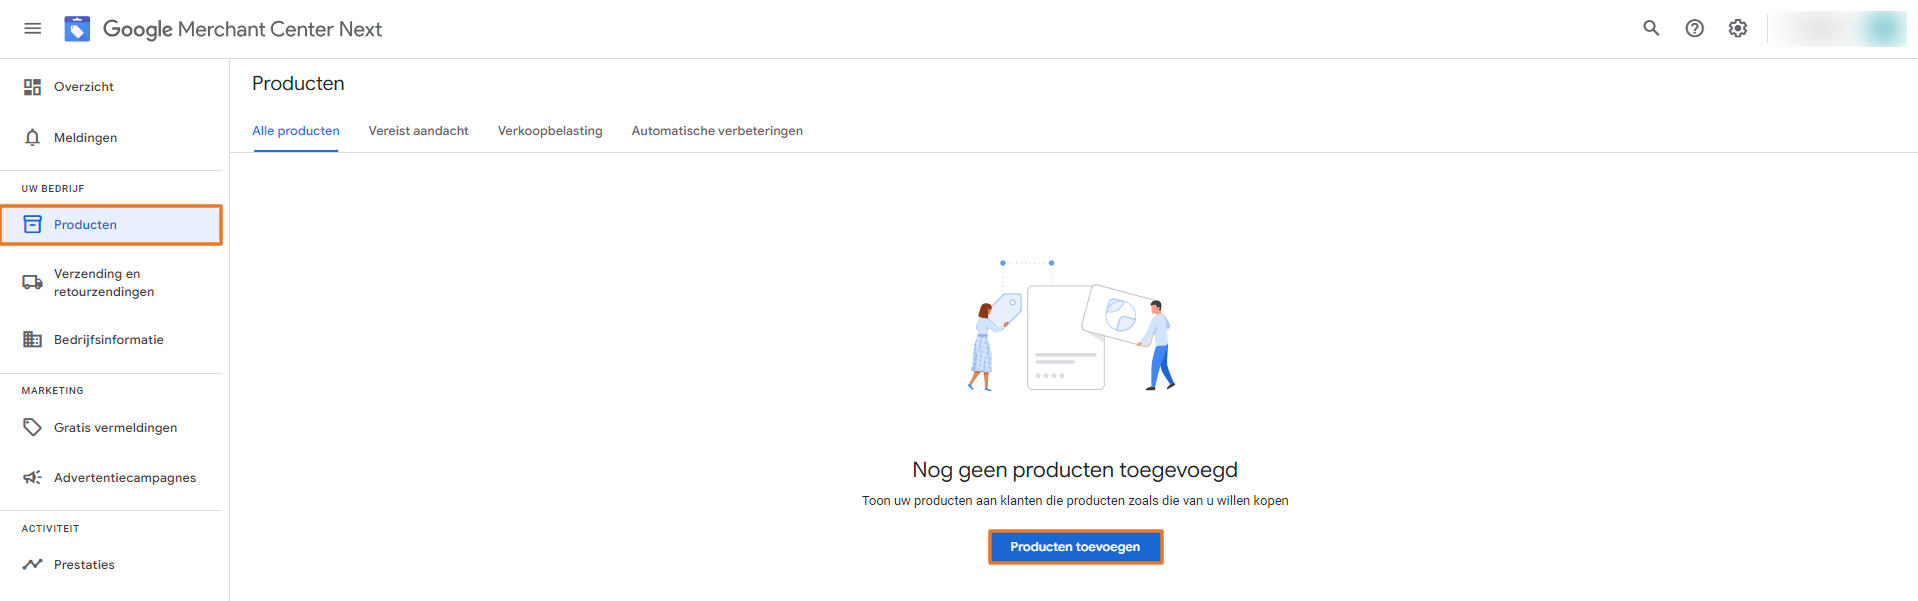Click the Meldingen bell icon
The image size is (1918, 601).
tap(33, 138)
